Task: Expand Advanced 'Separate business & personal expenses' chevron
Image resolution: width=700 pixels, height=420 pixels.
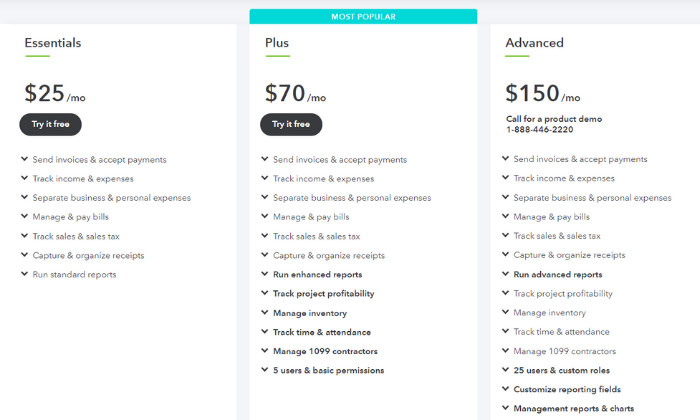Action: pos(505,197)
